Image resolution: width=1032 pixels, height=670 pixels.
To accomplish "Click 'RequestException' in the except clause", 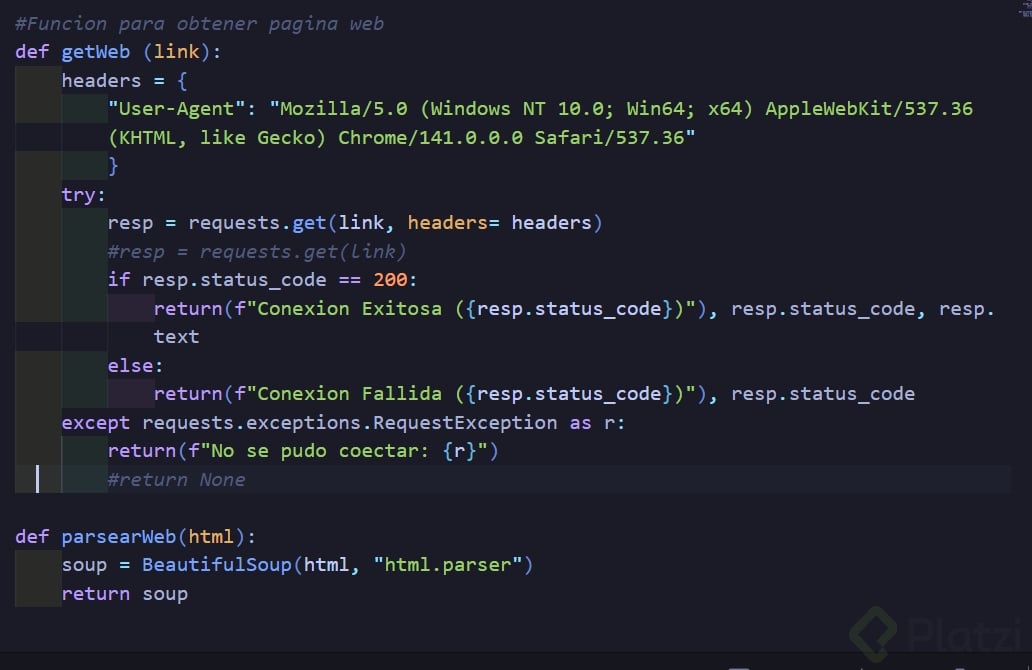I will coord(465,423).
